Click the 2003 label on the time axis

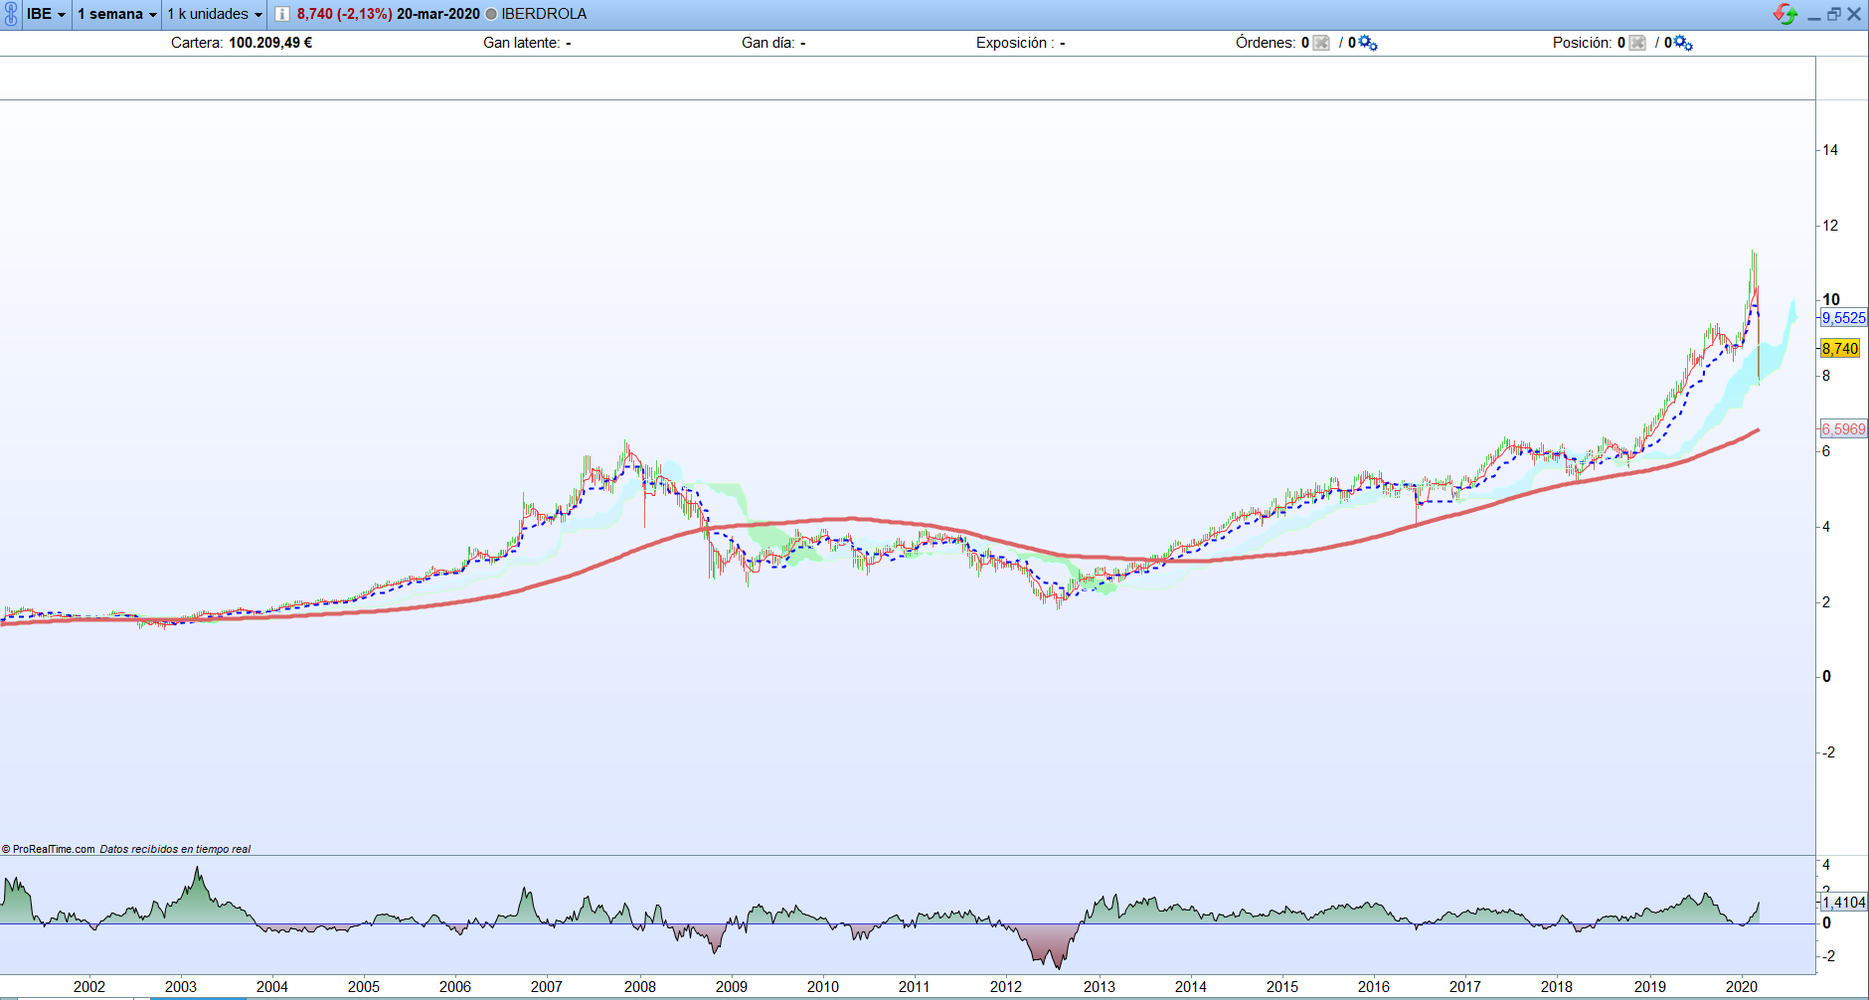pos(180,987)
